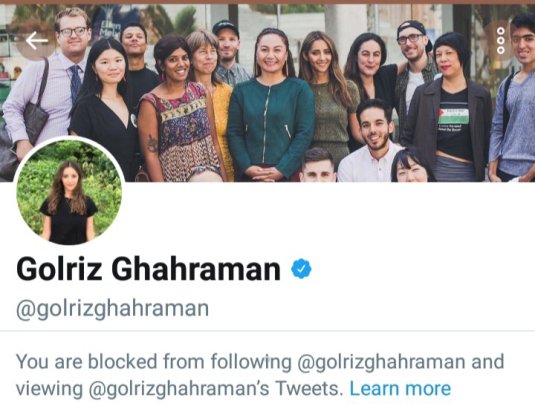Click the blue verified checkmark badge

click(301, 268)
